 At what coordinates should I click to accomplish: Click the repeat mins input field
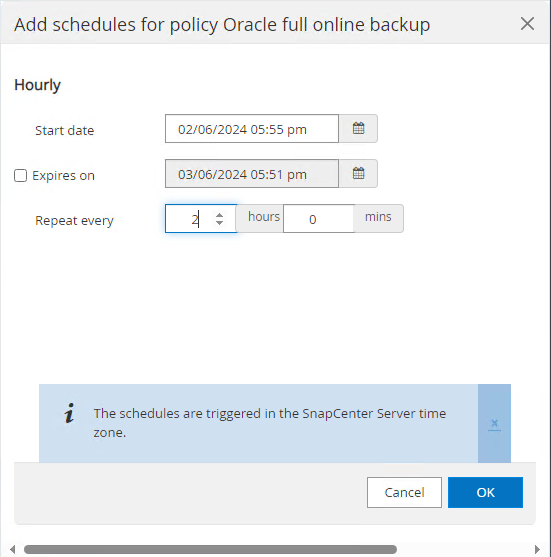[318, 219]
